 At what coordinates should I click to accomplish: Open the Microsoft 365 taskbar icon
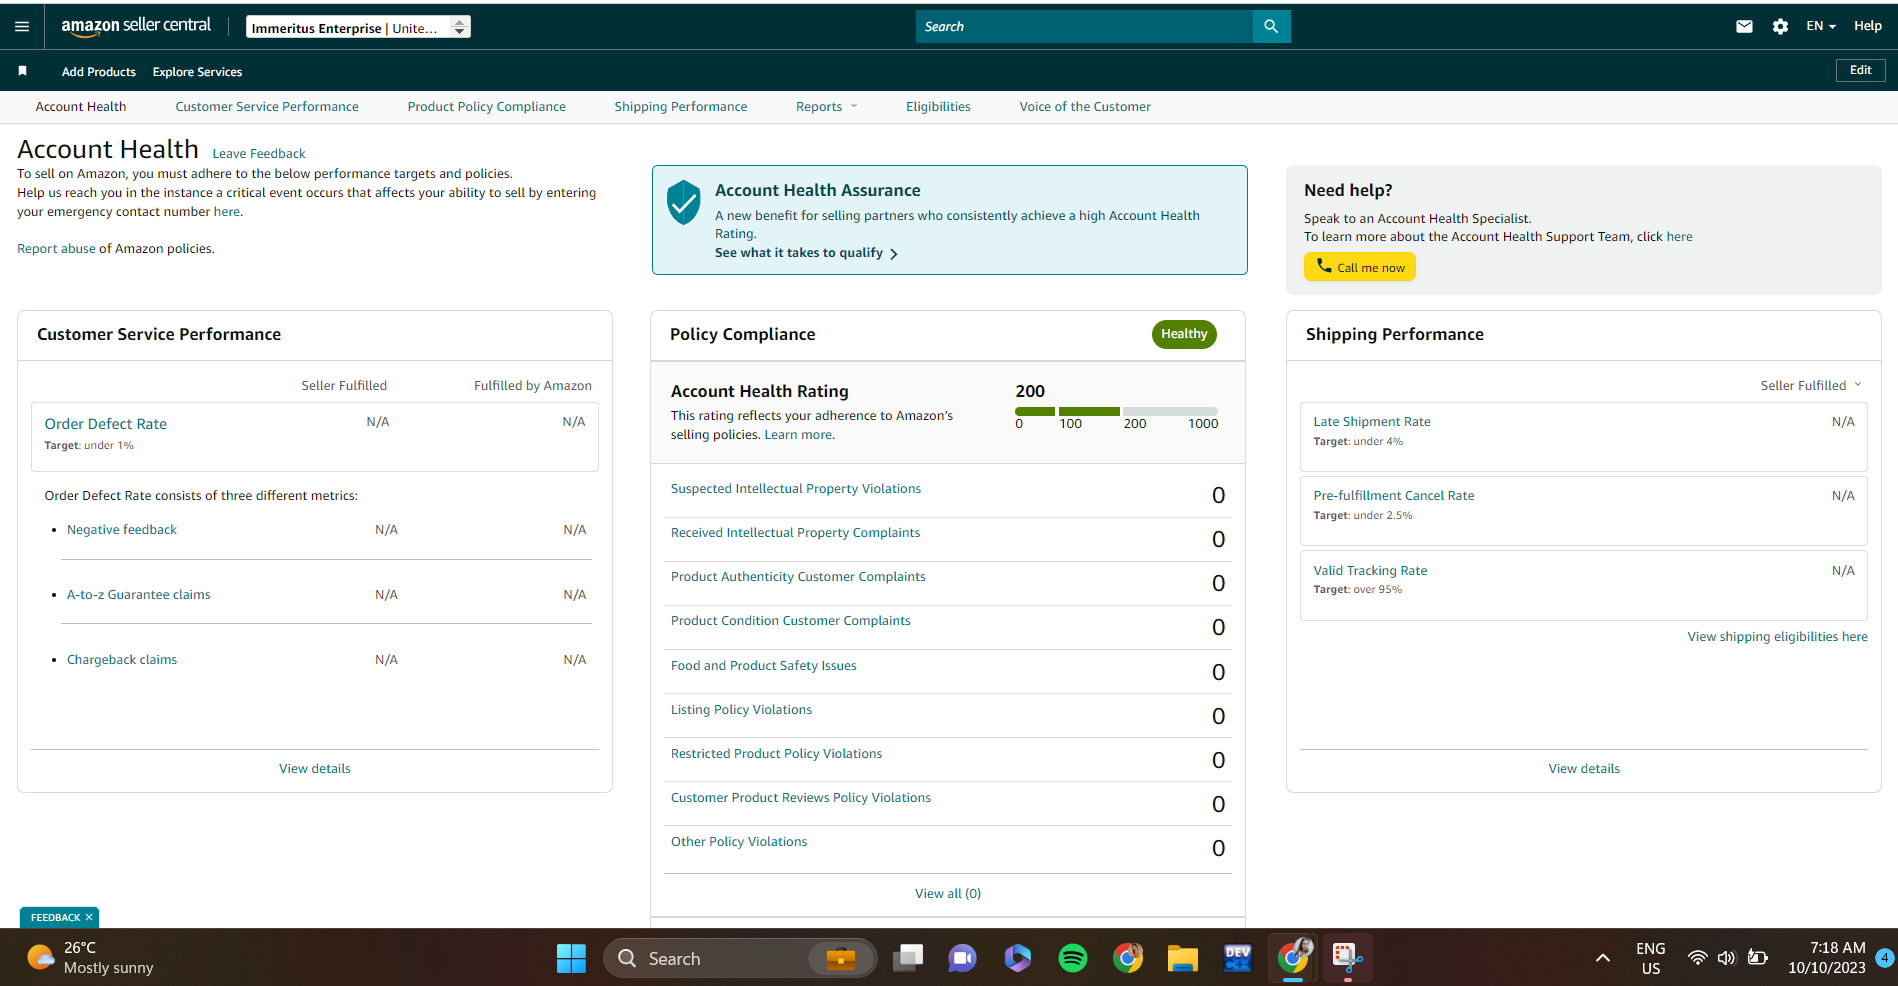(1017, 958)
